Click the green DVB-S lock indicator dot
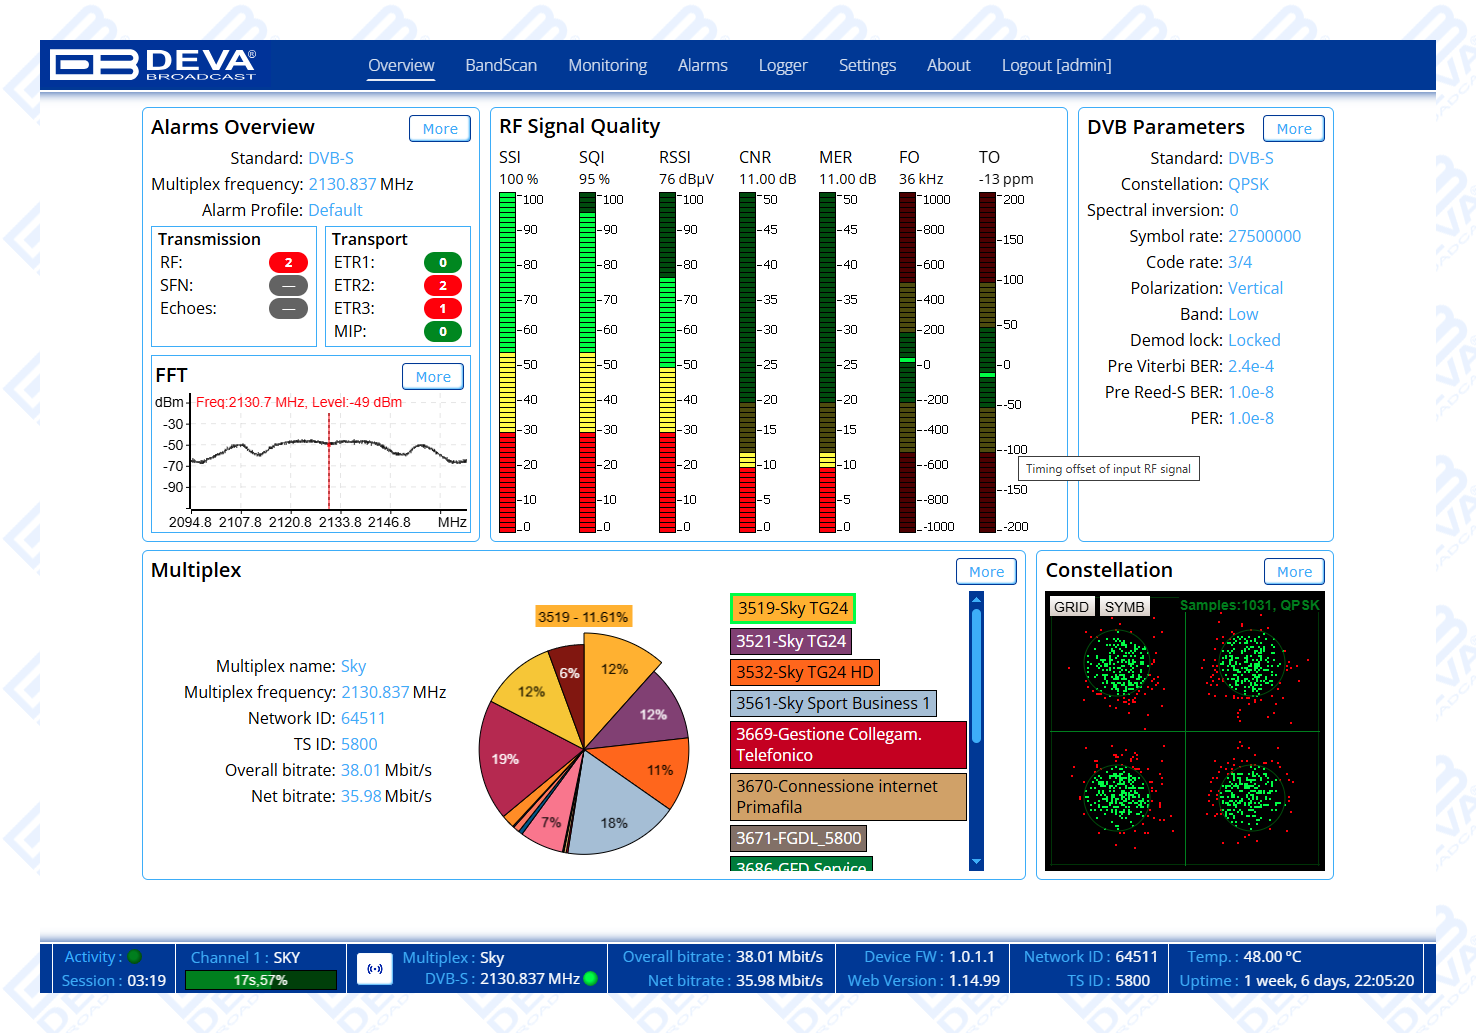1476x1033 pixels. 591,978
